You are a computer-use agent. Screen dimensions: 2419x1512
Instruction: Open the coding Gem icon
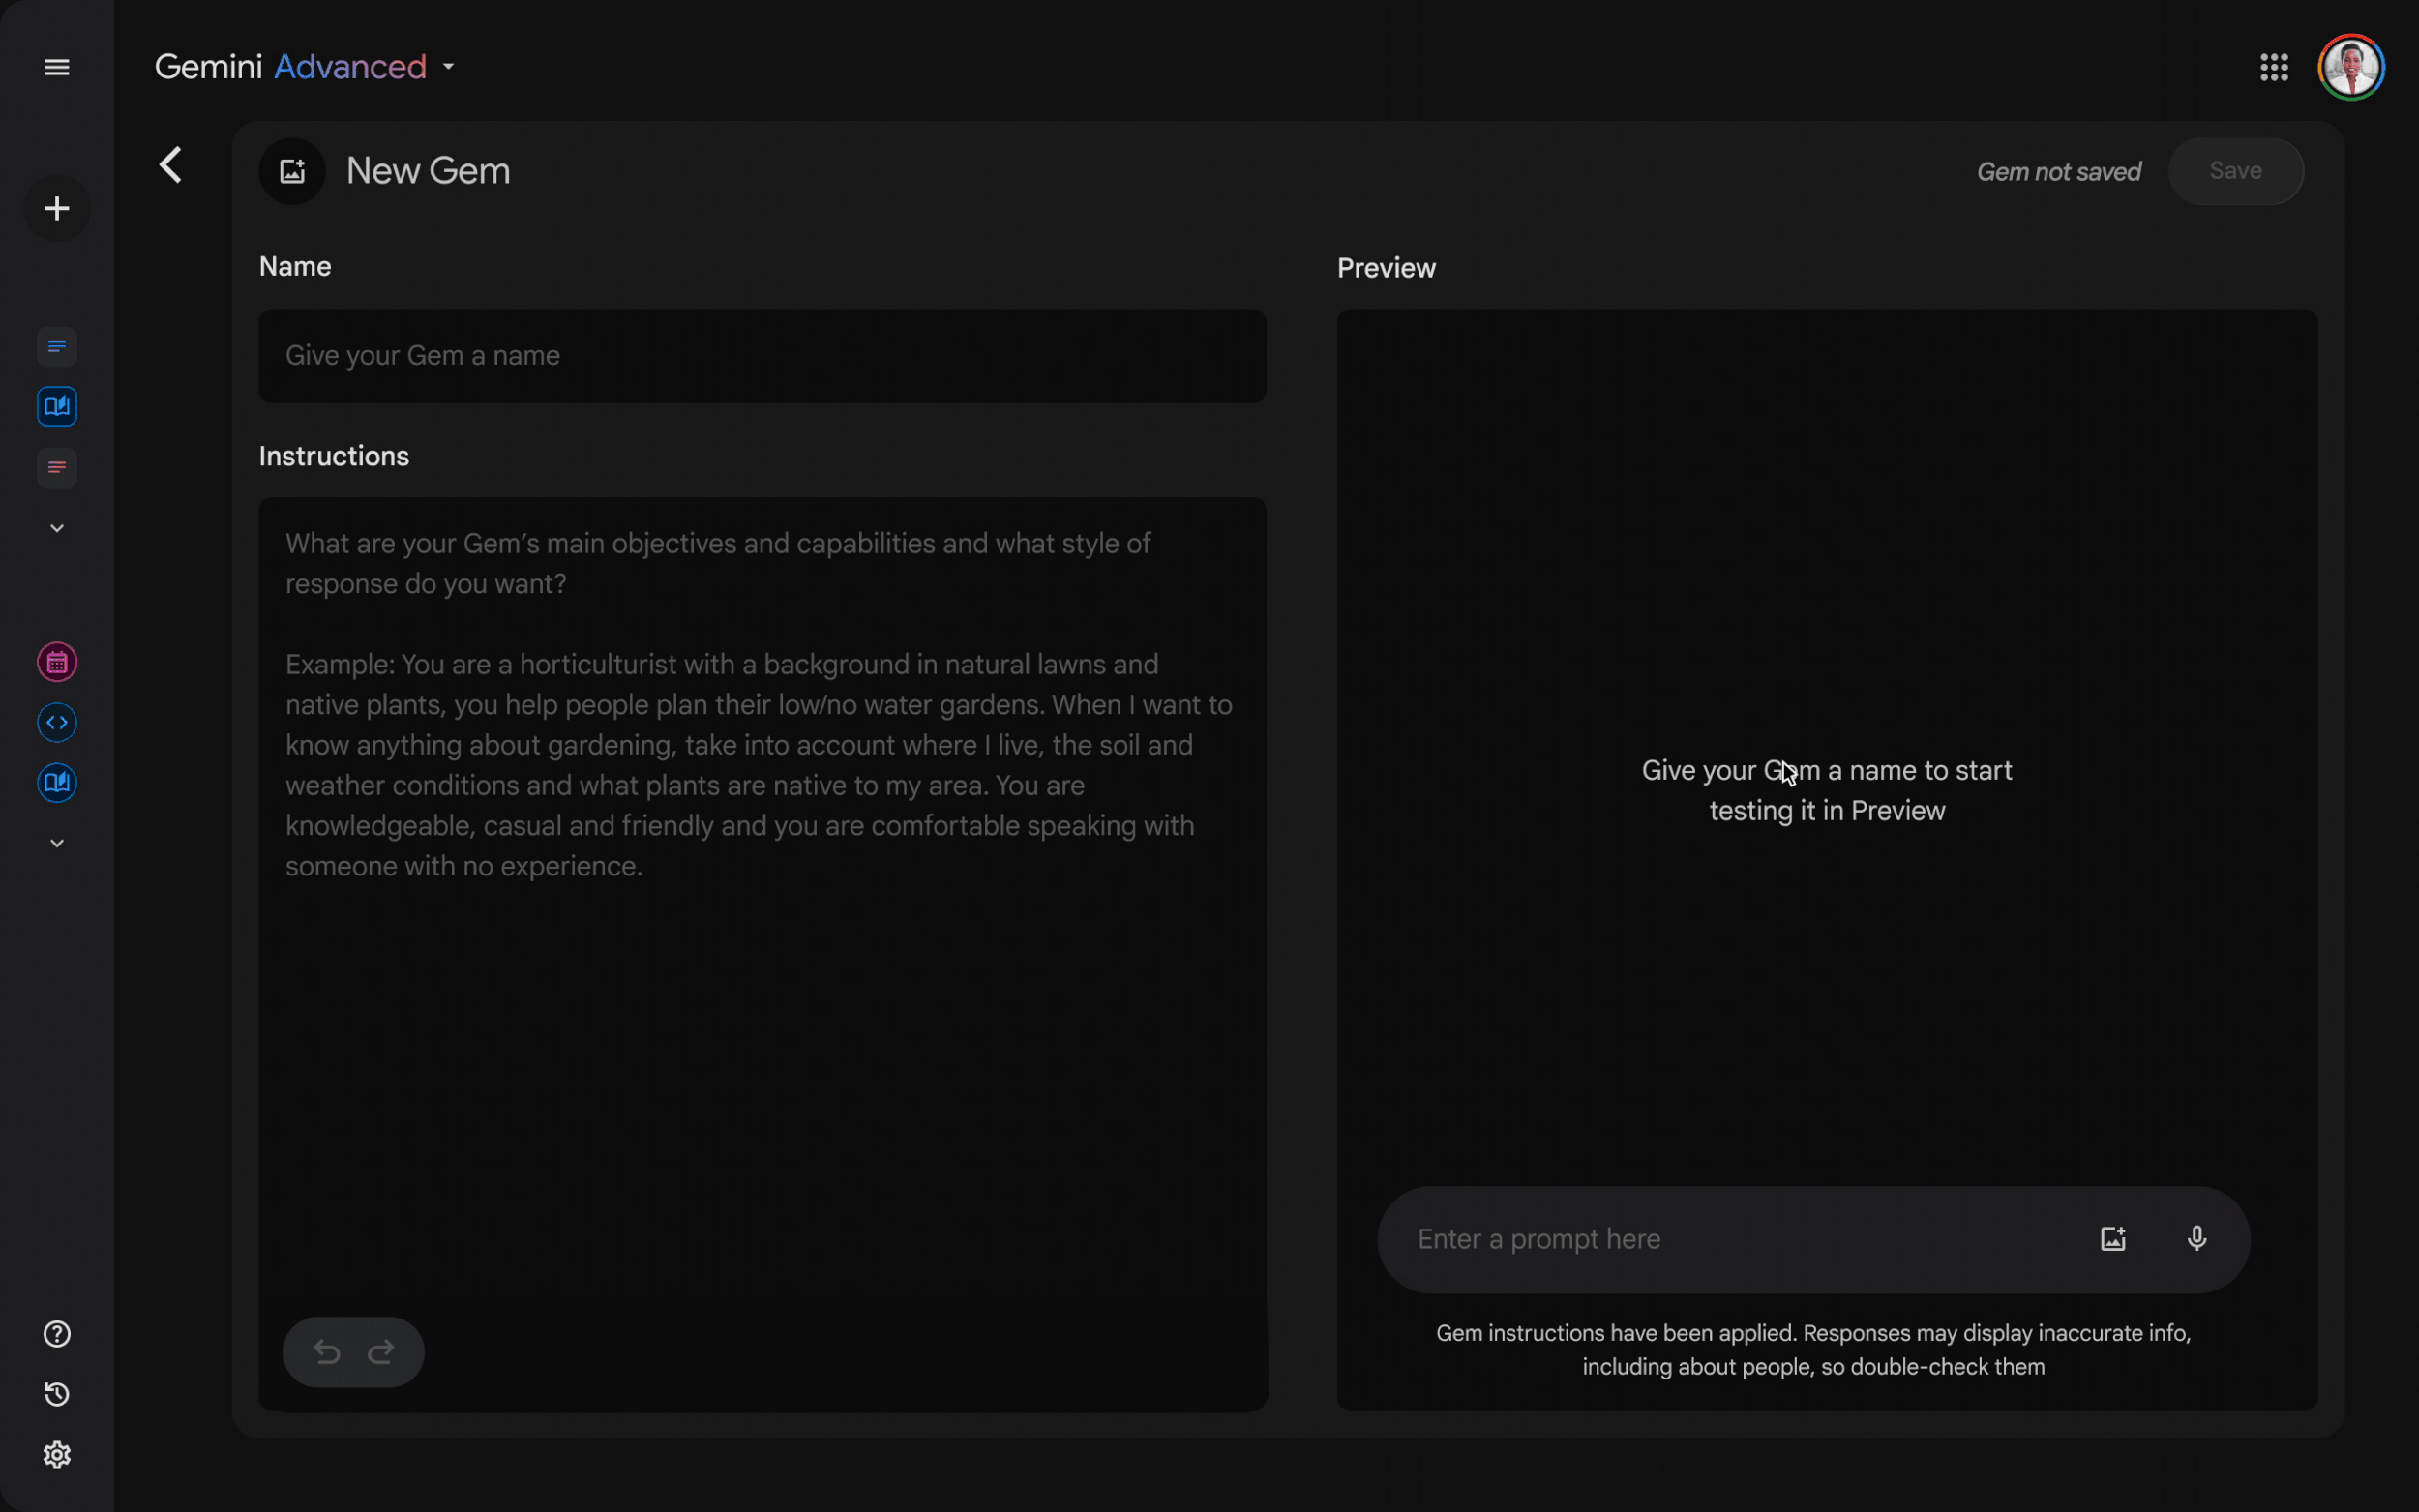point(57,722)
